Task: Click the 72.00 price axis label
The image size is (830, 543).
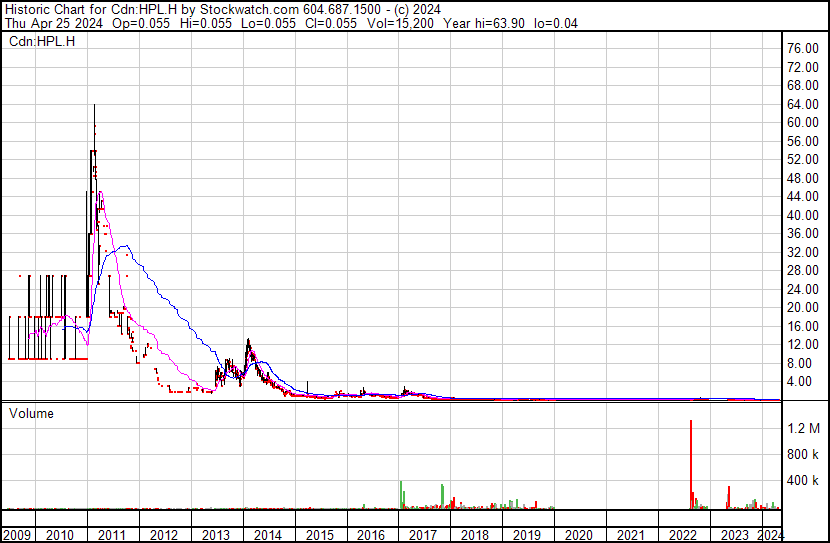Action: [x=803, y=67]
